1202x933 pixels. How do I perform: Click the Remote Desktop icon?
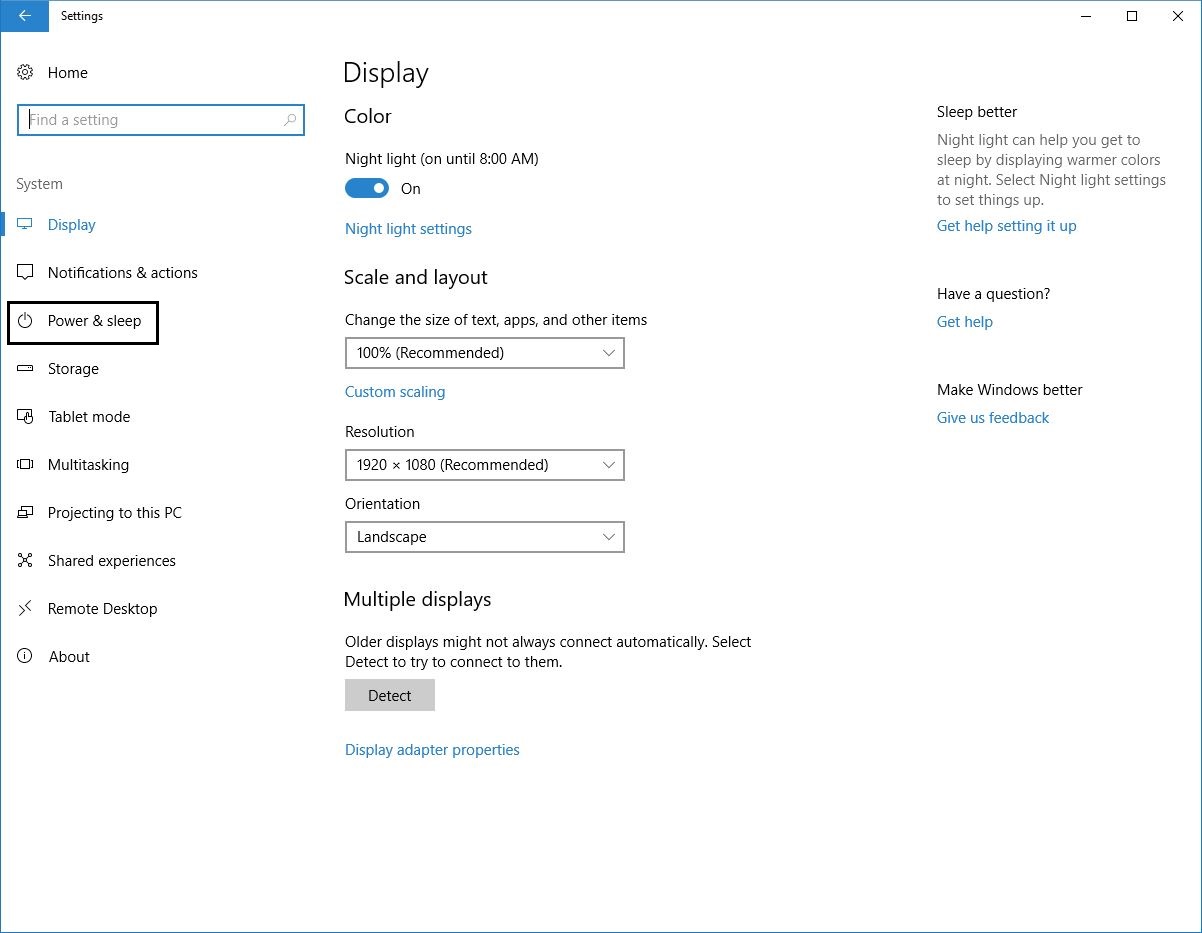(25, 609)
